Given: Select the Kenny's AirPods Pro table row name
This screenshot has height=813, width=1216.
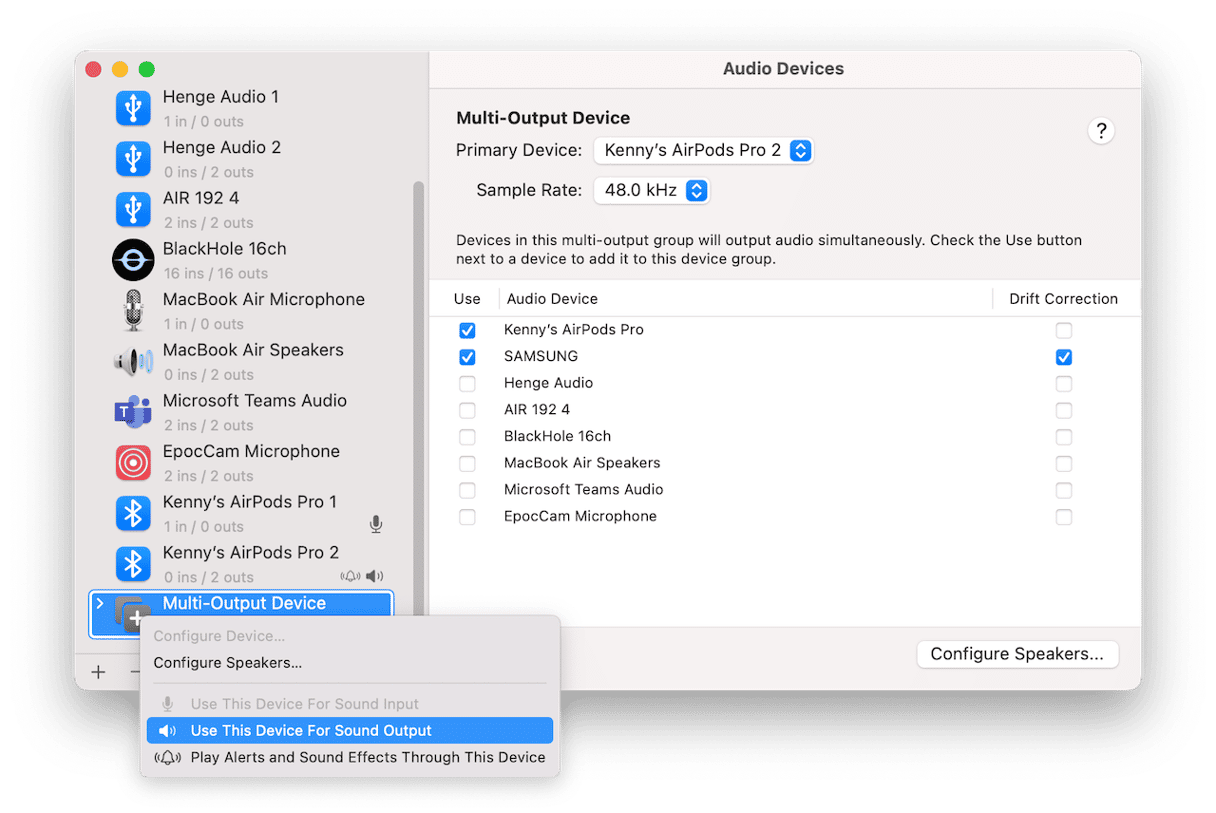Looking at the screenshot, I should click(x=574, y=330).
